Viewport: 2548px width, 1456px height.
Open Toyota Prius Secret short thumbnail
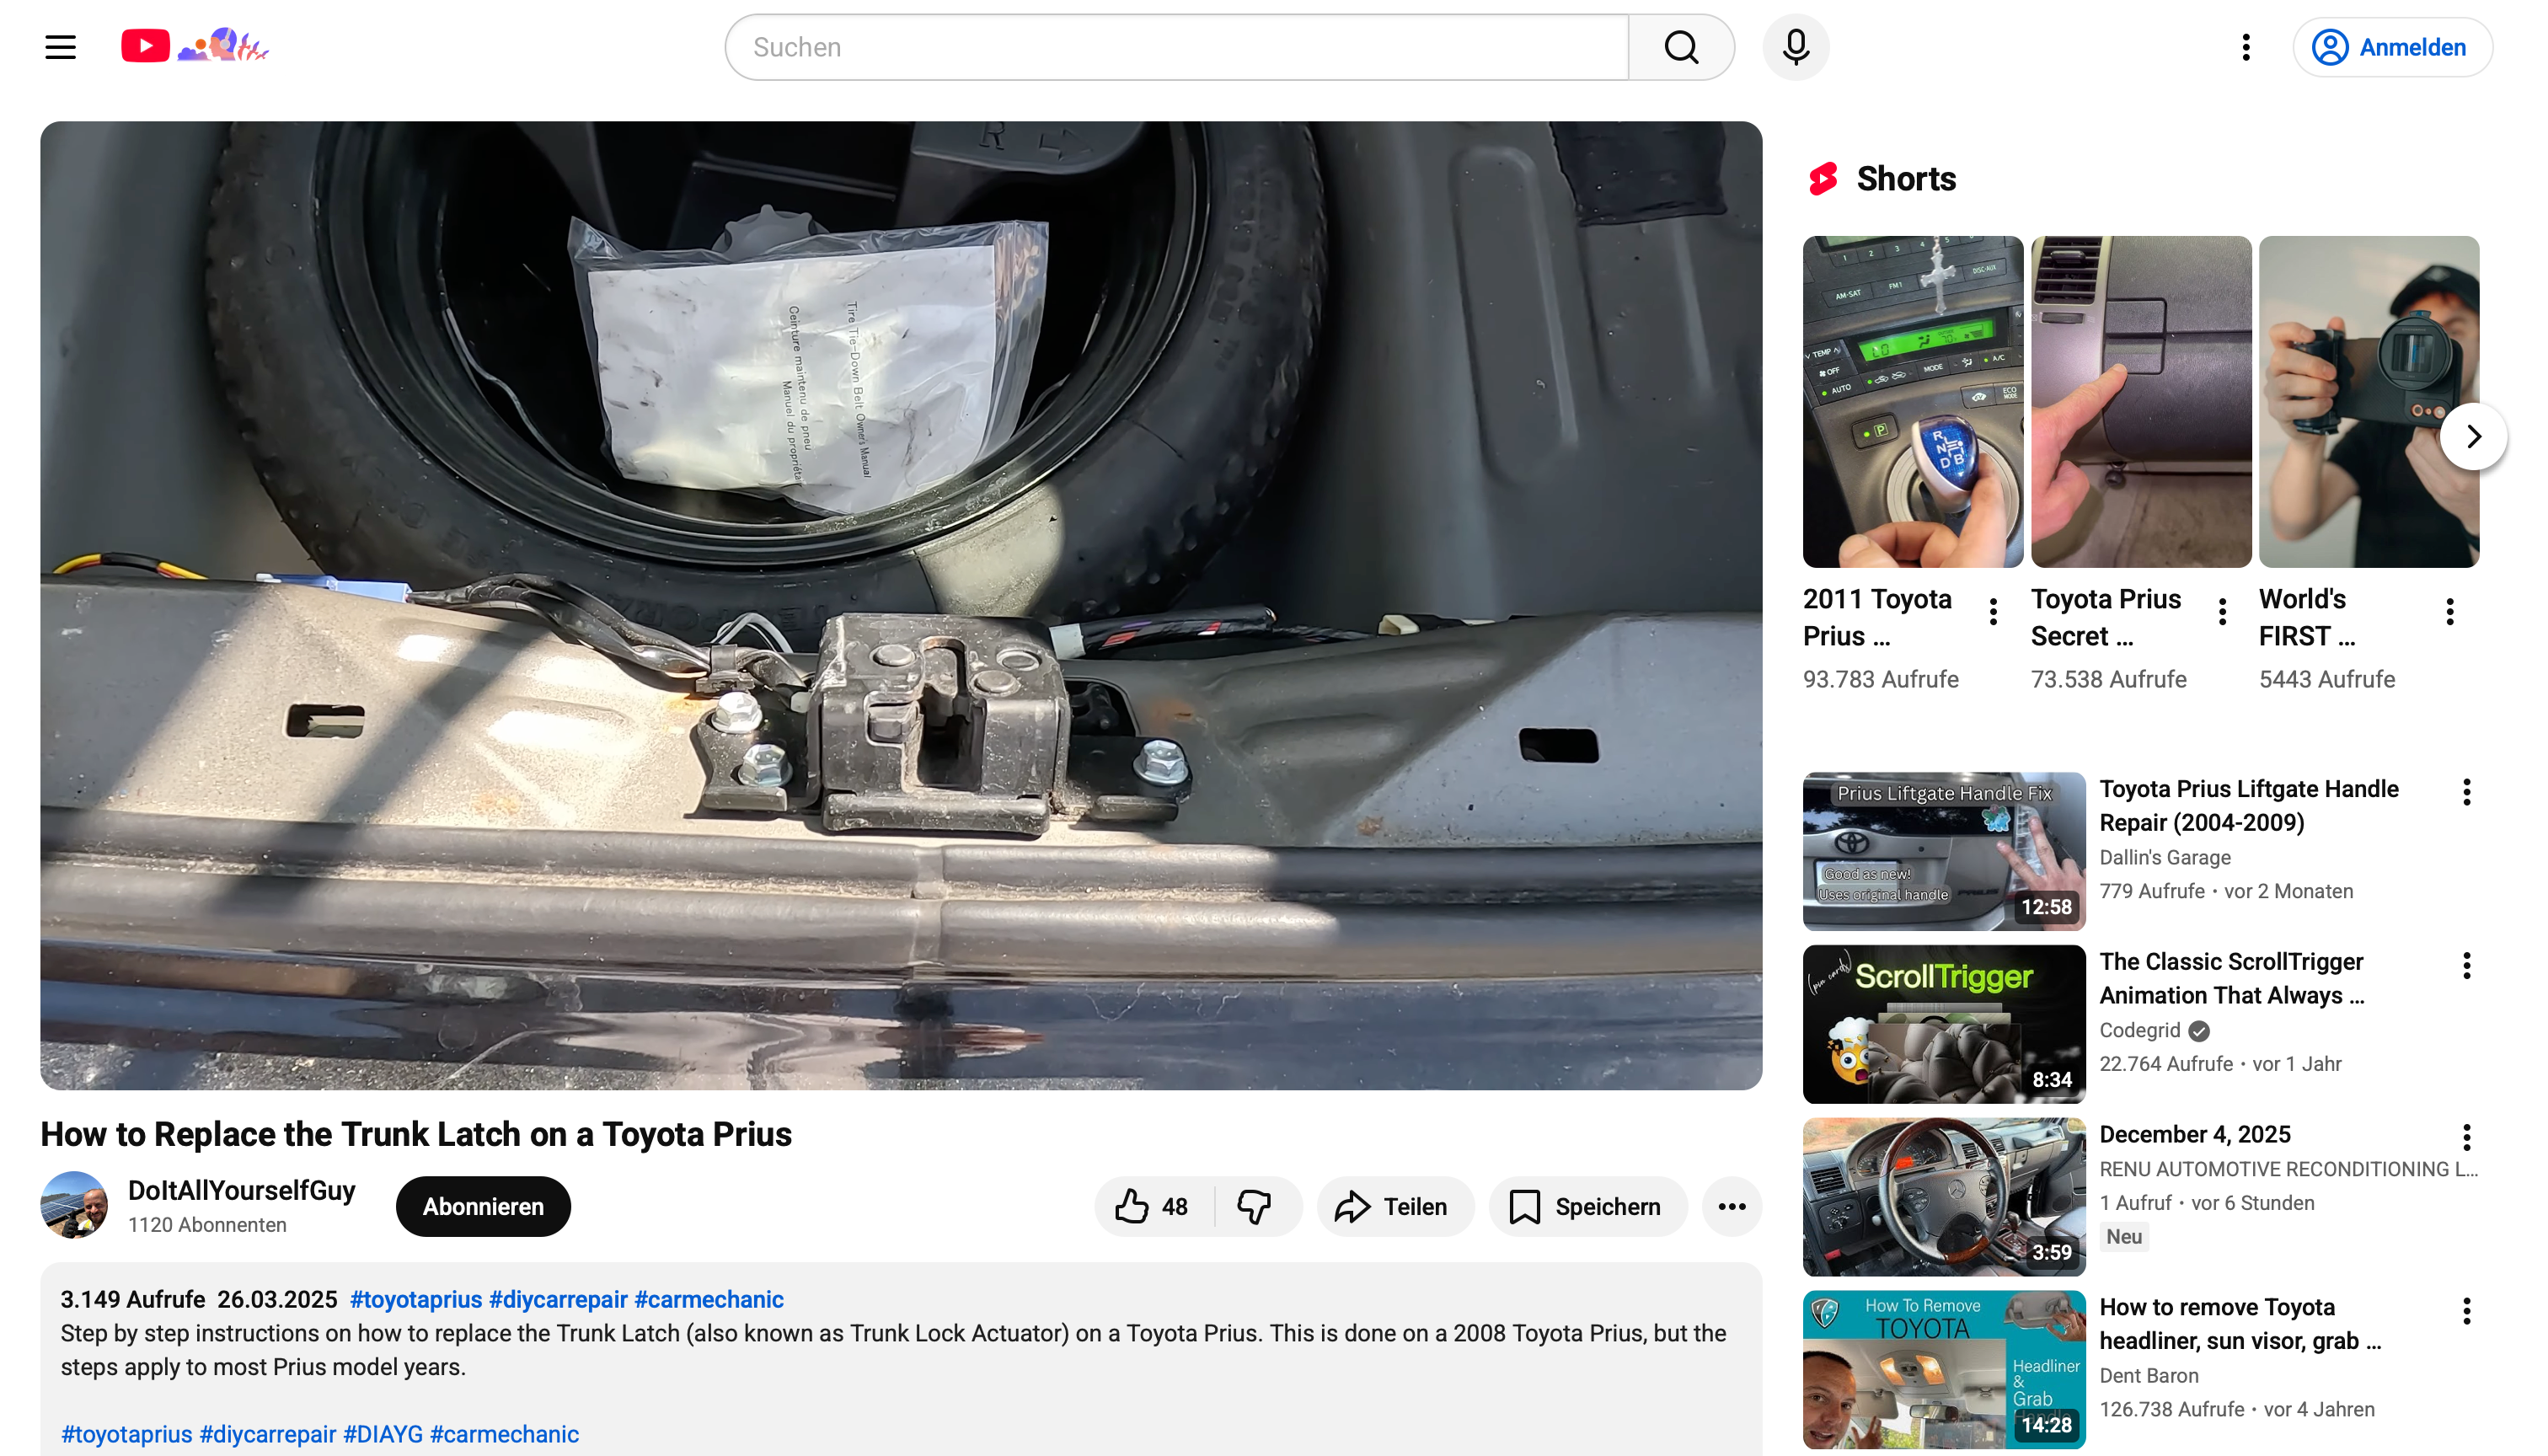point(2140,402)
